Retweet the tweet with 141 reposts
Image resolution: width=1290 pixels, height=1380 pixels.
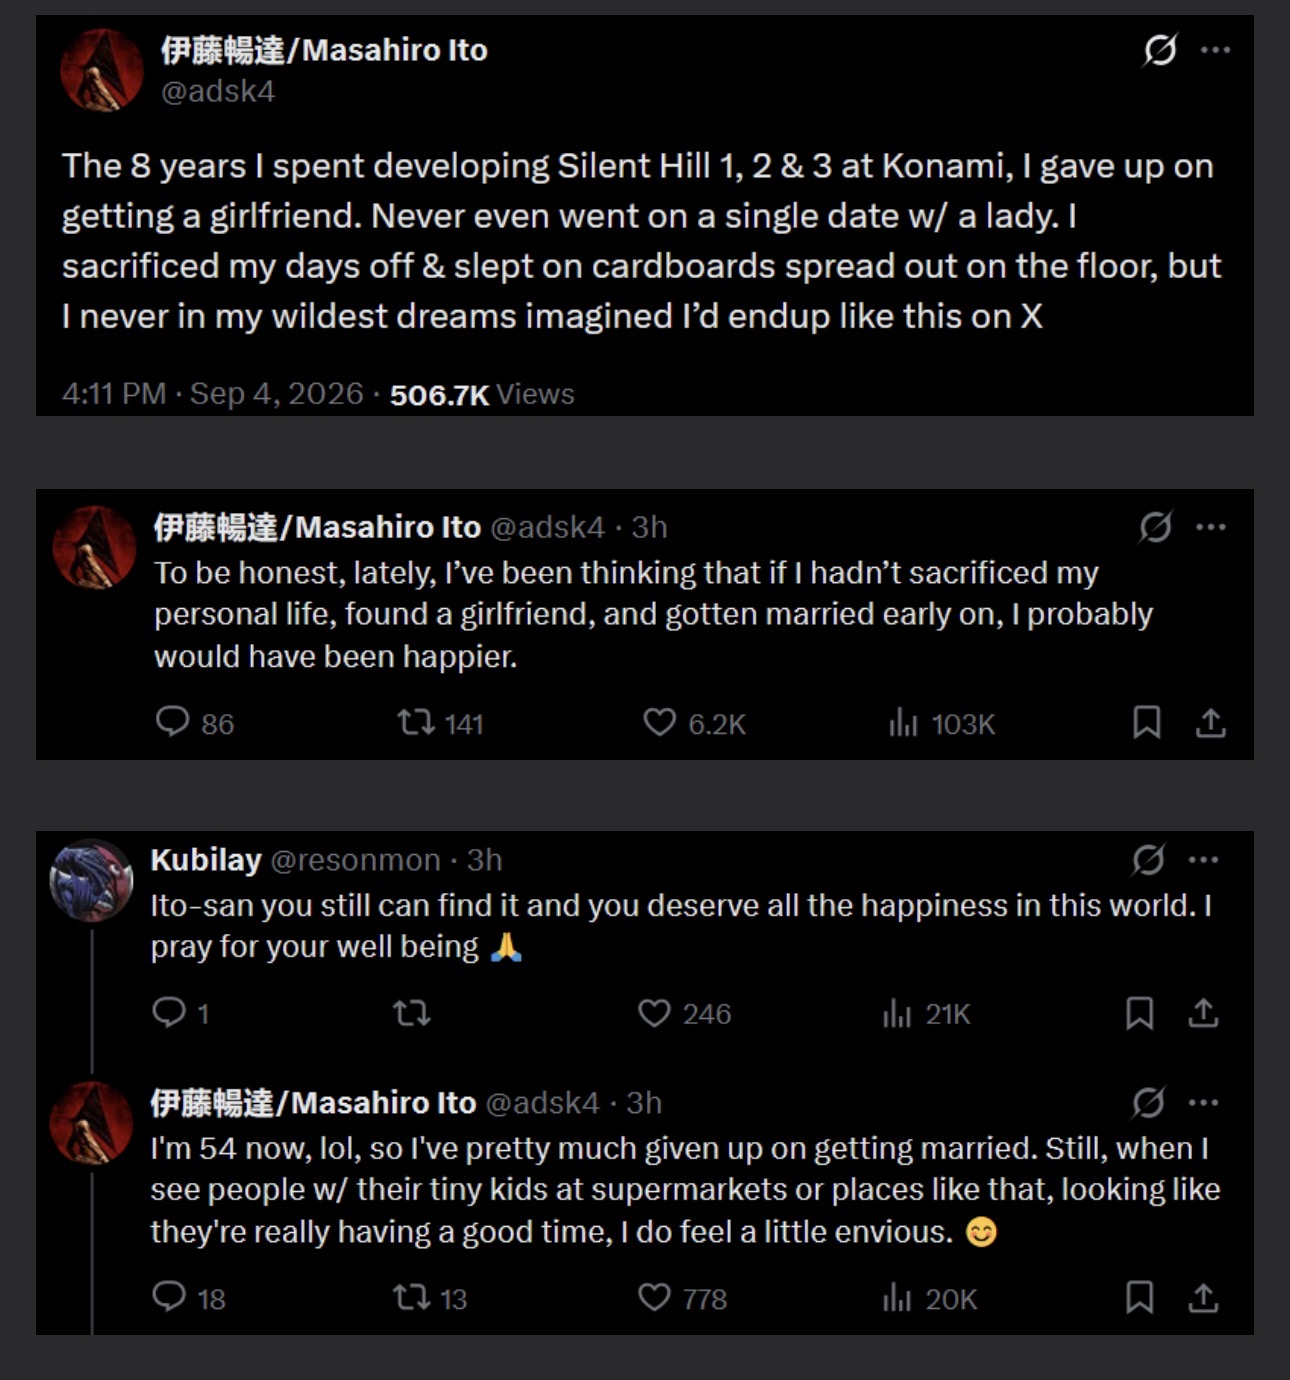pyautogui.click(x=415, y=722)
